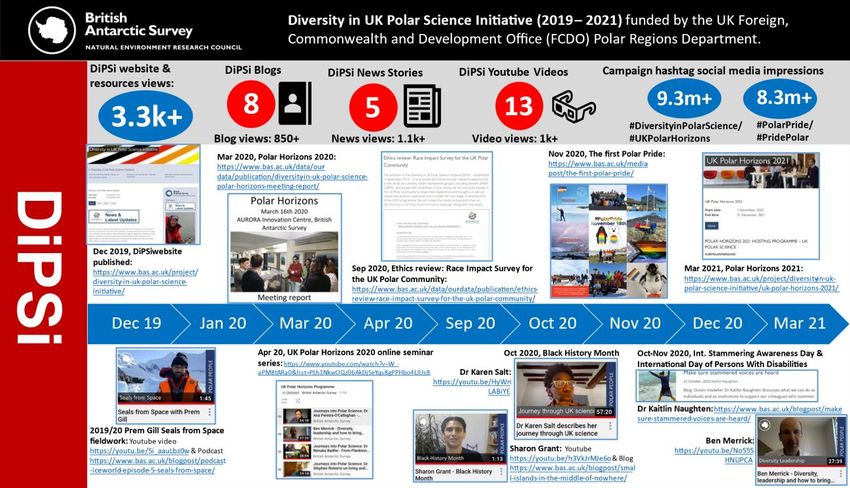Click the blue 8.3m+ impressions oval
The image size is (850, 488).
[780, 98]
